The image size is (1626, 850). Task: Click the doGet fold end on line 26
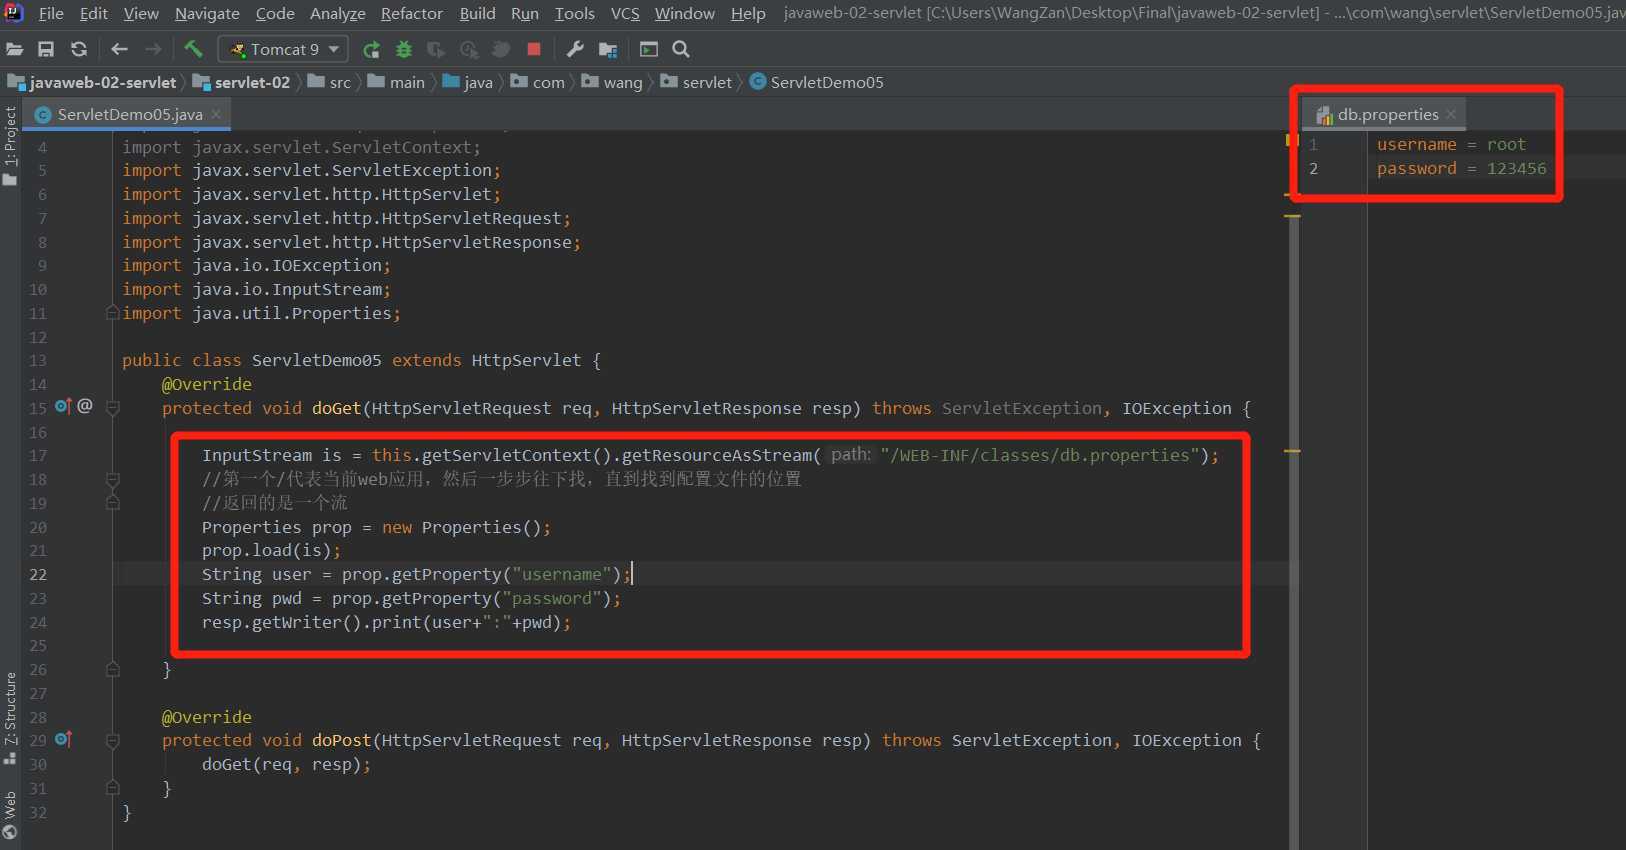point(113,669)
